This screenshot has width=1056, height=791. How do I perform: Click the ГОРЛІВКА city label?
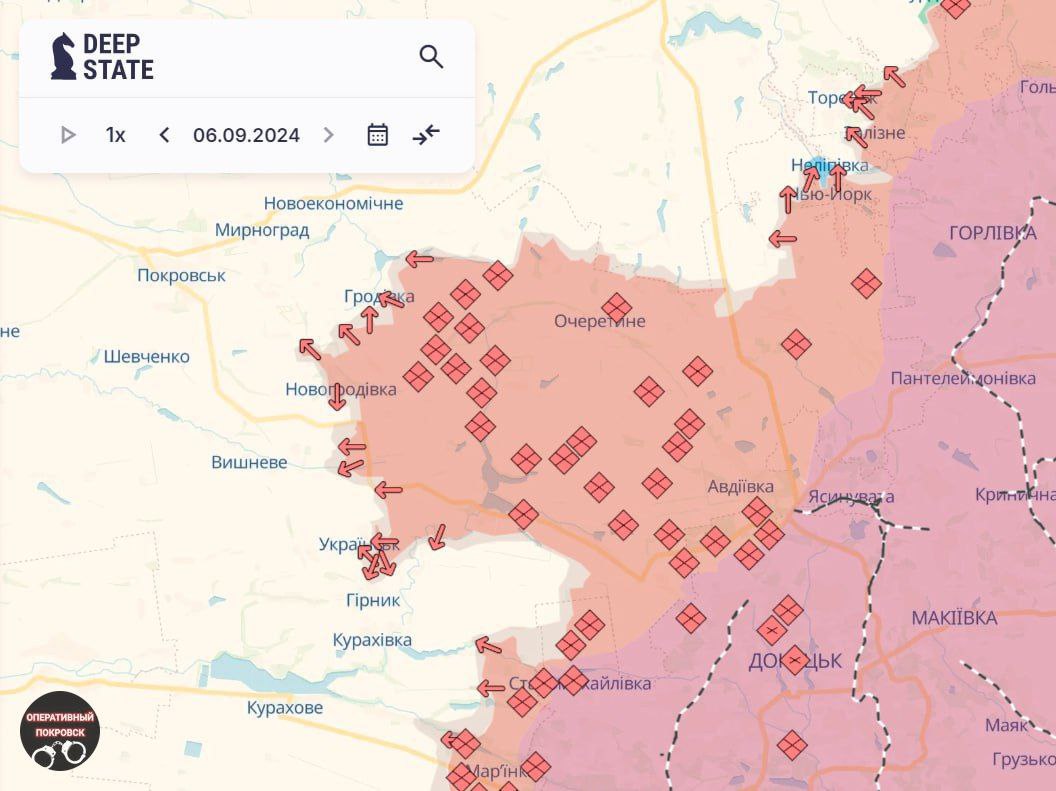pos(992,233)
